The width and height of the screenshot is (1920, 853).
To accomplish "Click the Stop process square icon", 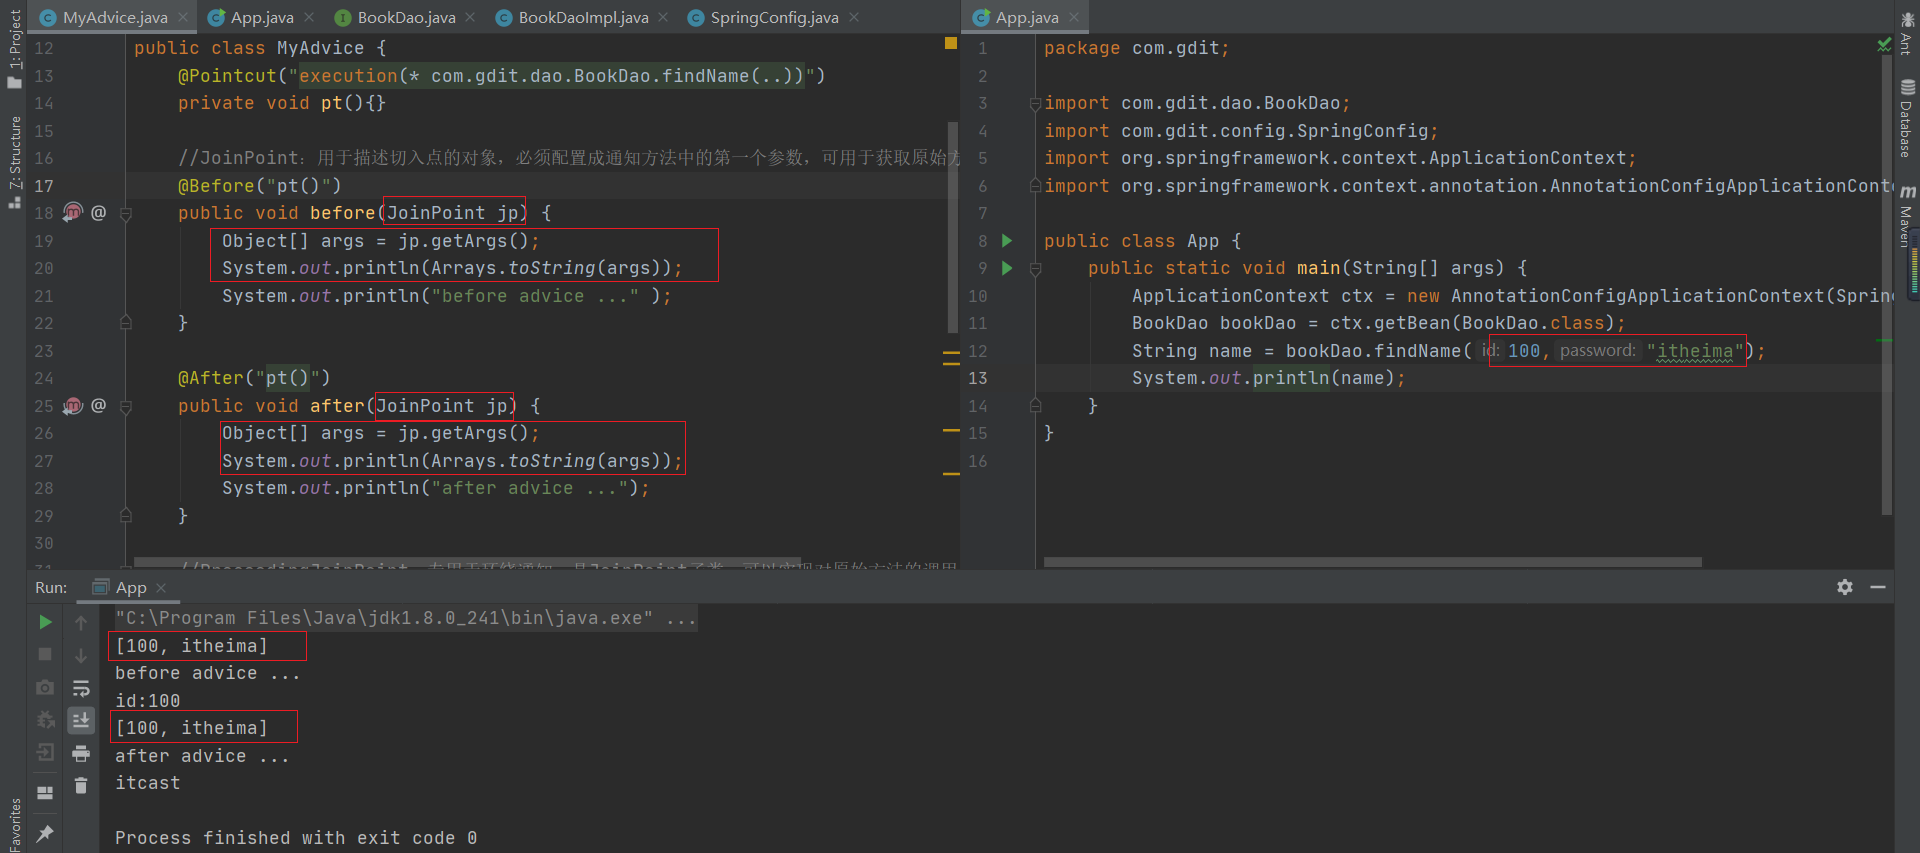I will coord(45,654).
